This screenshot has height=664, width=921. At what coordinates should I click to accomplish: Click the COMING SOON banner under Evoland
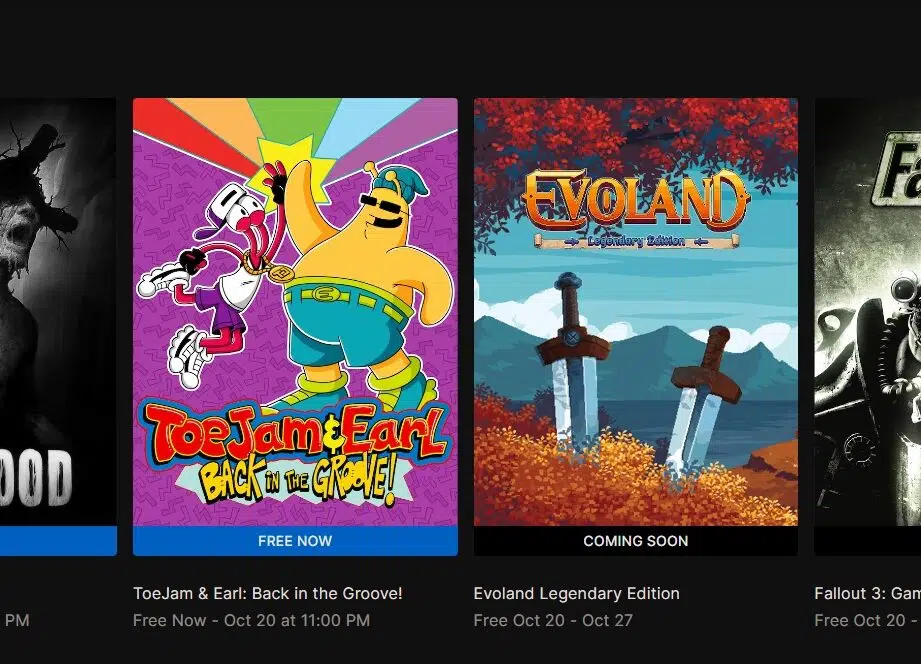(636, 541)
